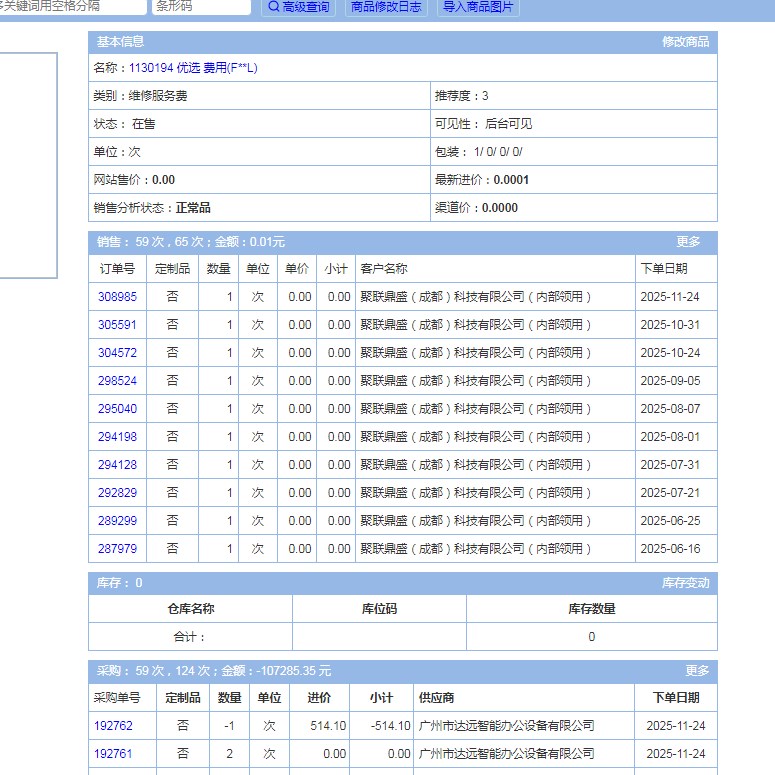Open sales order 305591
775x775 pixels.
(x=117, y=325)
